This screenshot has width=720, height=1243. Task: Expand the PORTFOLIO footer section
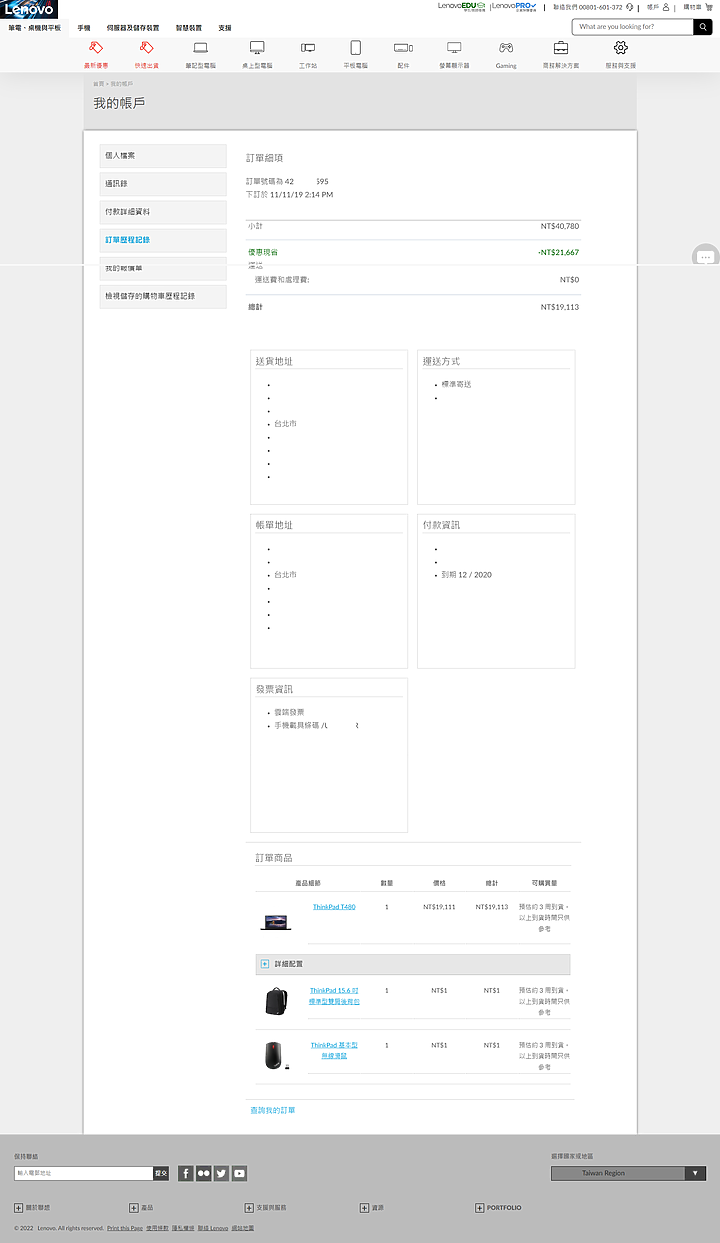coord(479,1208)
